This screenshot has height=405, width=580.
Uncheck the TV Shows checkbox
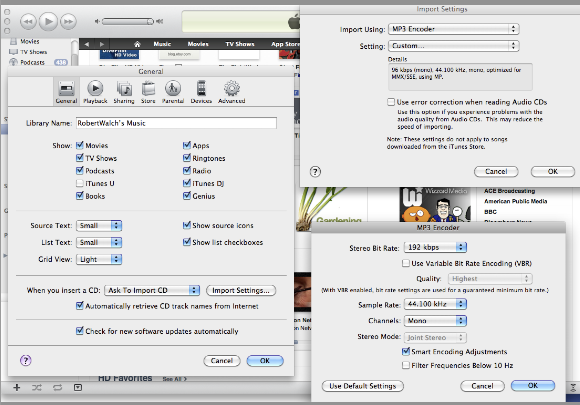pos(80,158)
